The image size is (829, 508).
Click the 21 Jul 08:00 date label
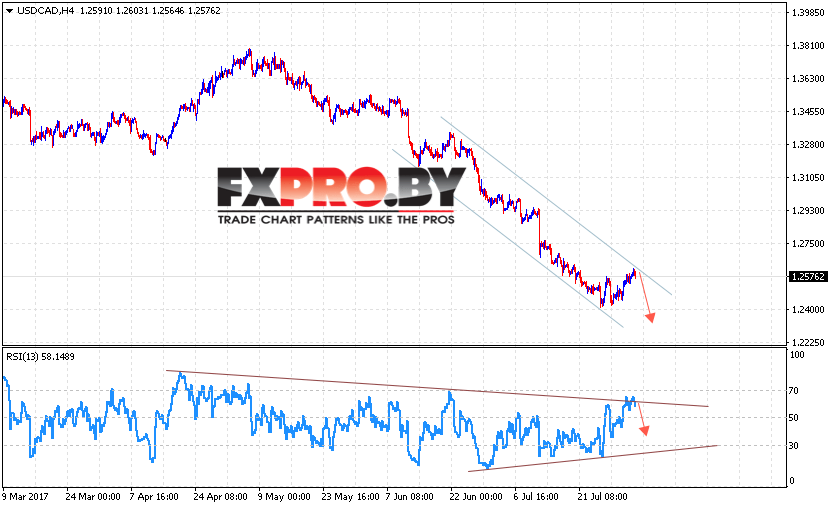602,497
